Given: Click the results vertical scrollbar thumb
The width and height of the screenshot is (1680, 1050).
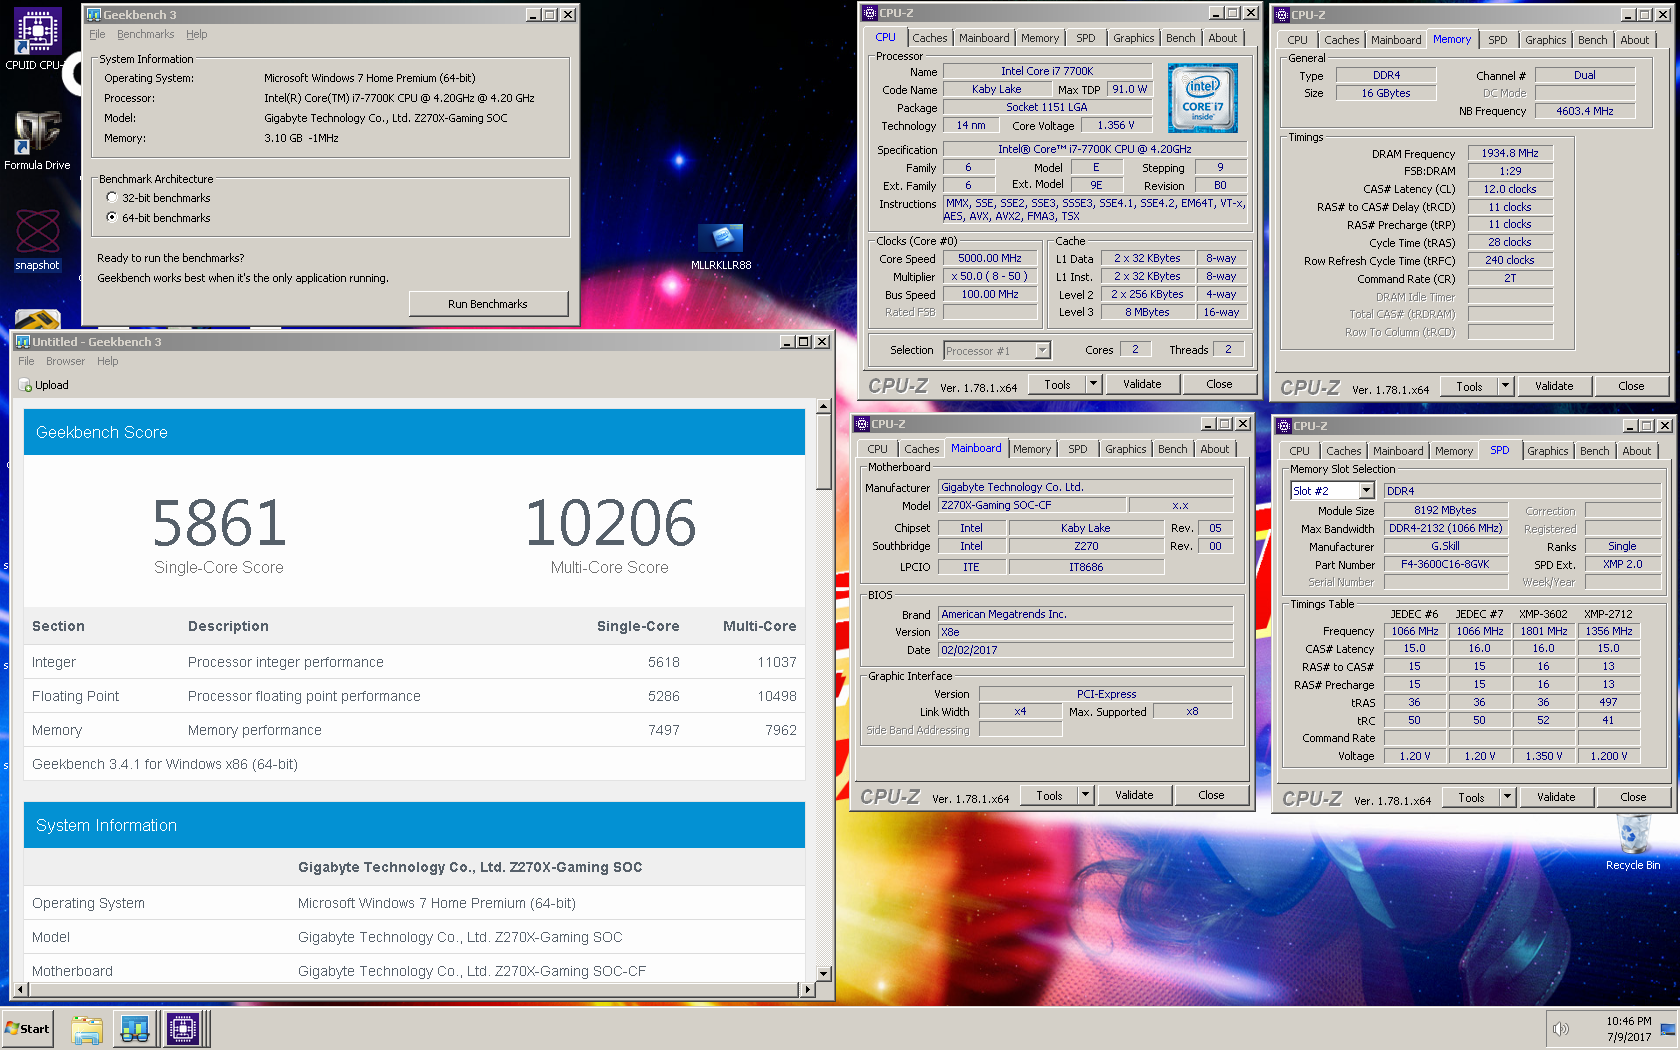Looking at the screenshot, I should (824, 452).
